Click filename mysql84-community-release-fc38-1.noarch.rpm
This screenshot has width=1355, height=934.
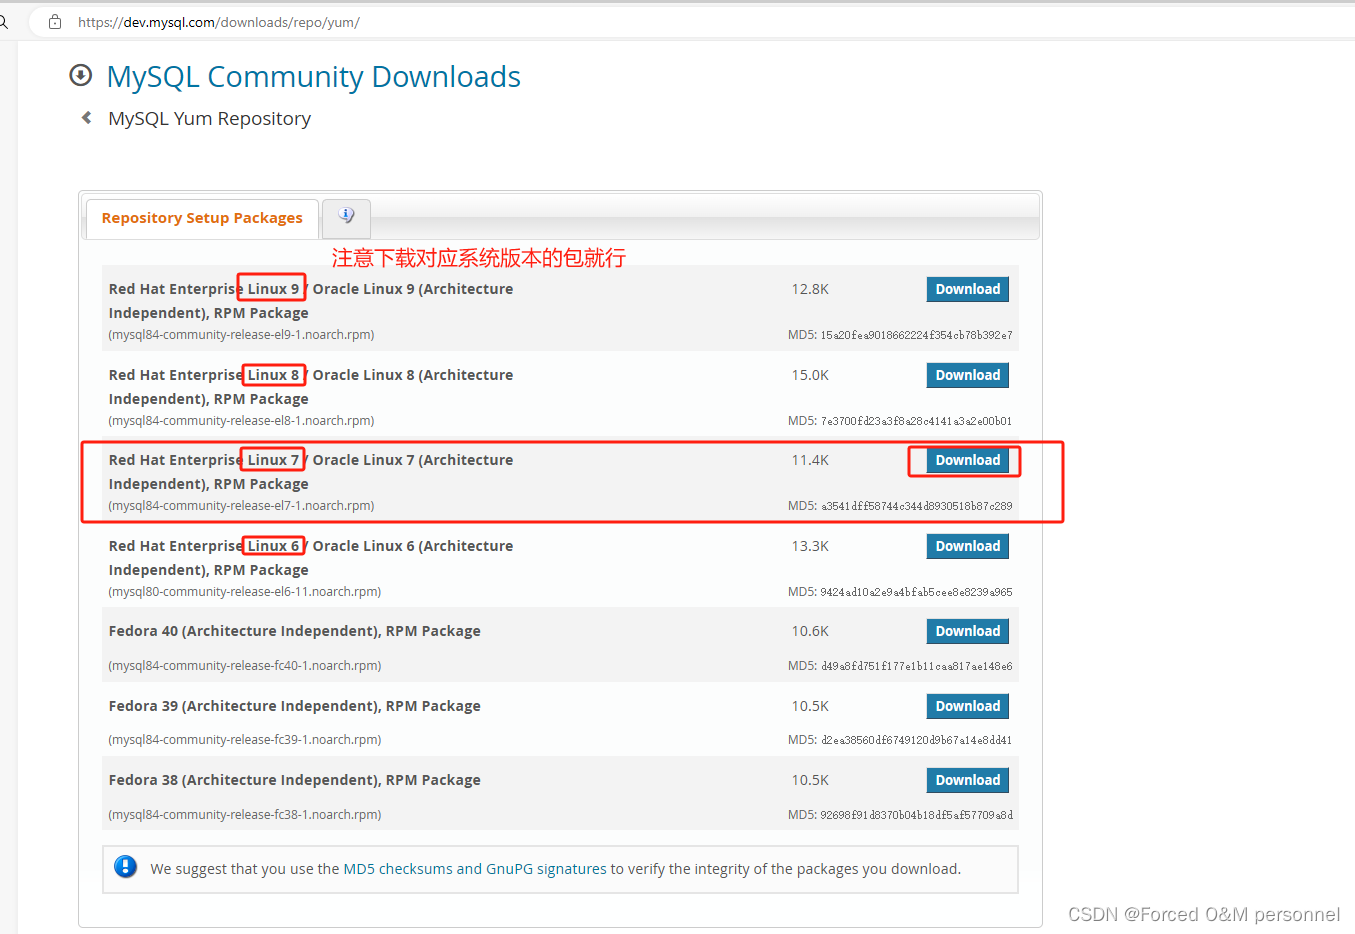(x=244, y=815)
